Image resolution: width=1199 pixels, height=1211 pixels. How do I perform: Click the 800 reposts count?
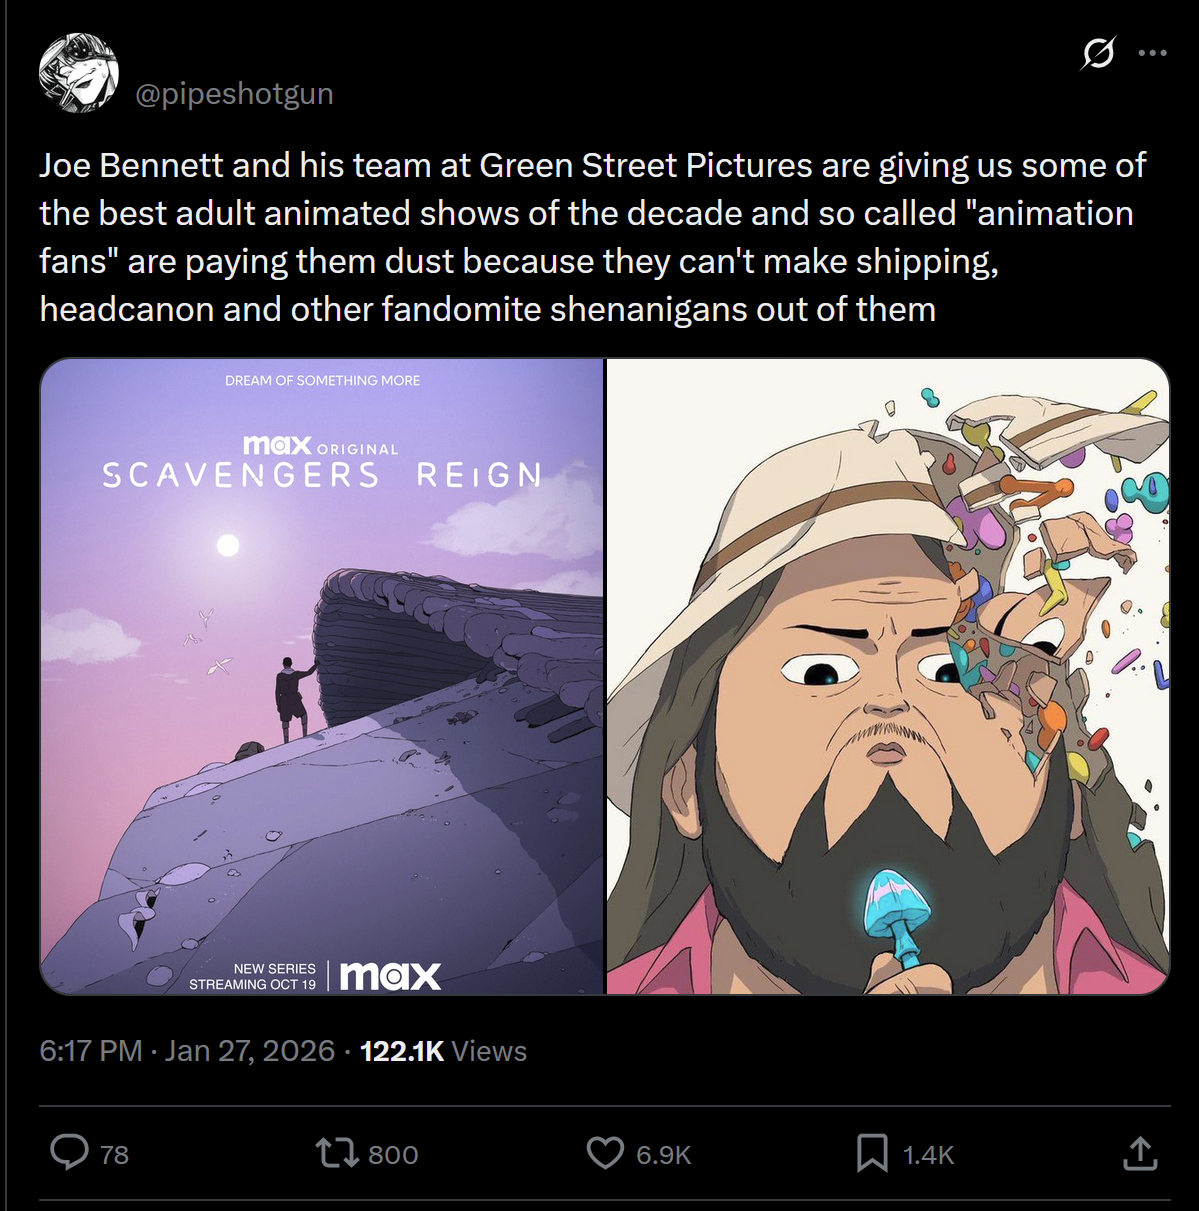click(x=393, y=1155)
